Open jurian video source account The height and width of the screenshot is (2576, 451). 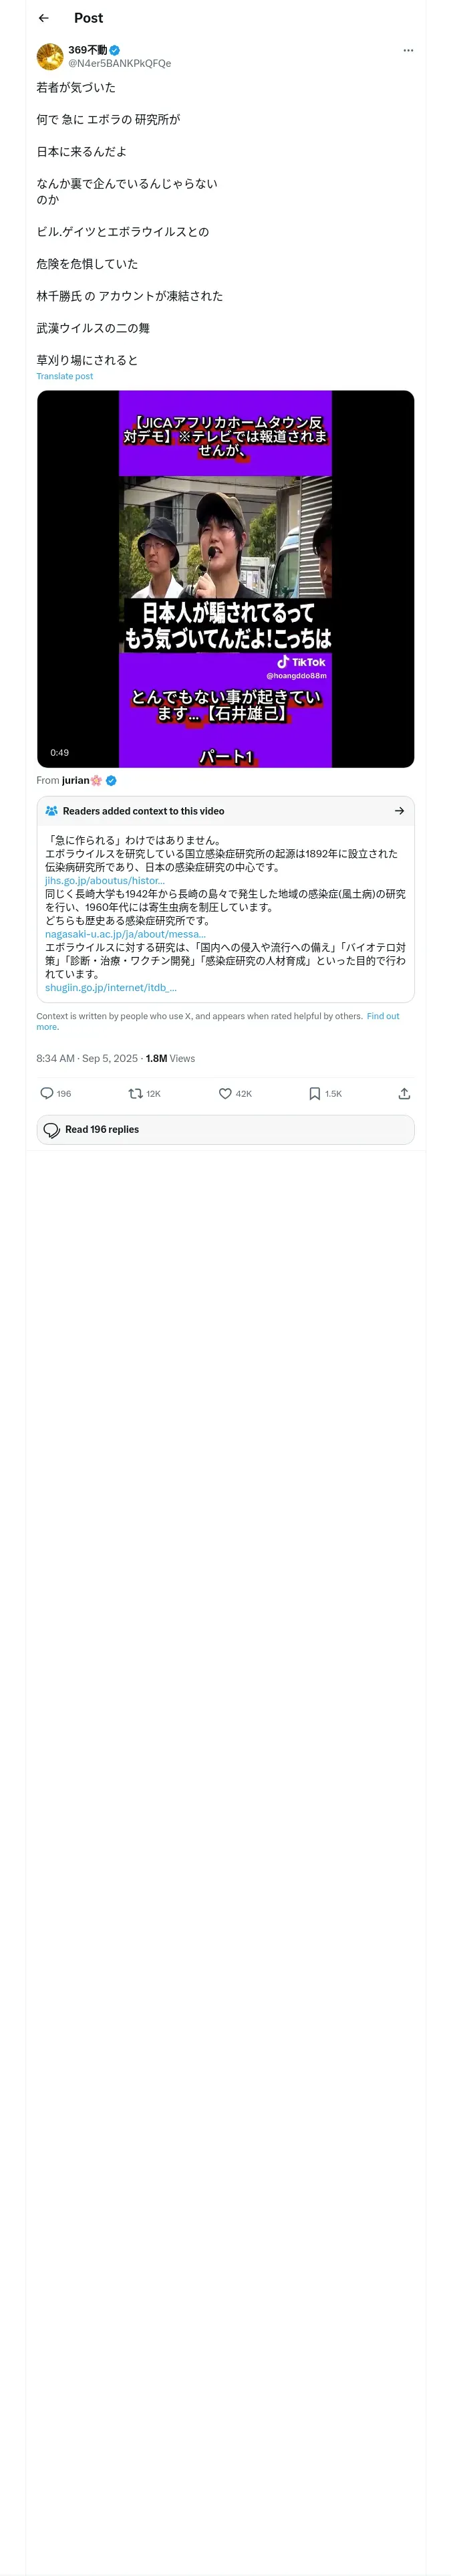[76, 780]
